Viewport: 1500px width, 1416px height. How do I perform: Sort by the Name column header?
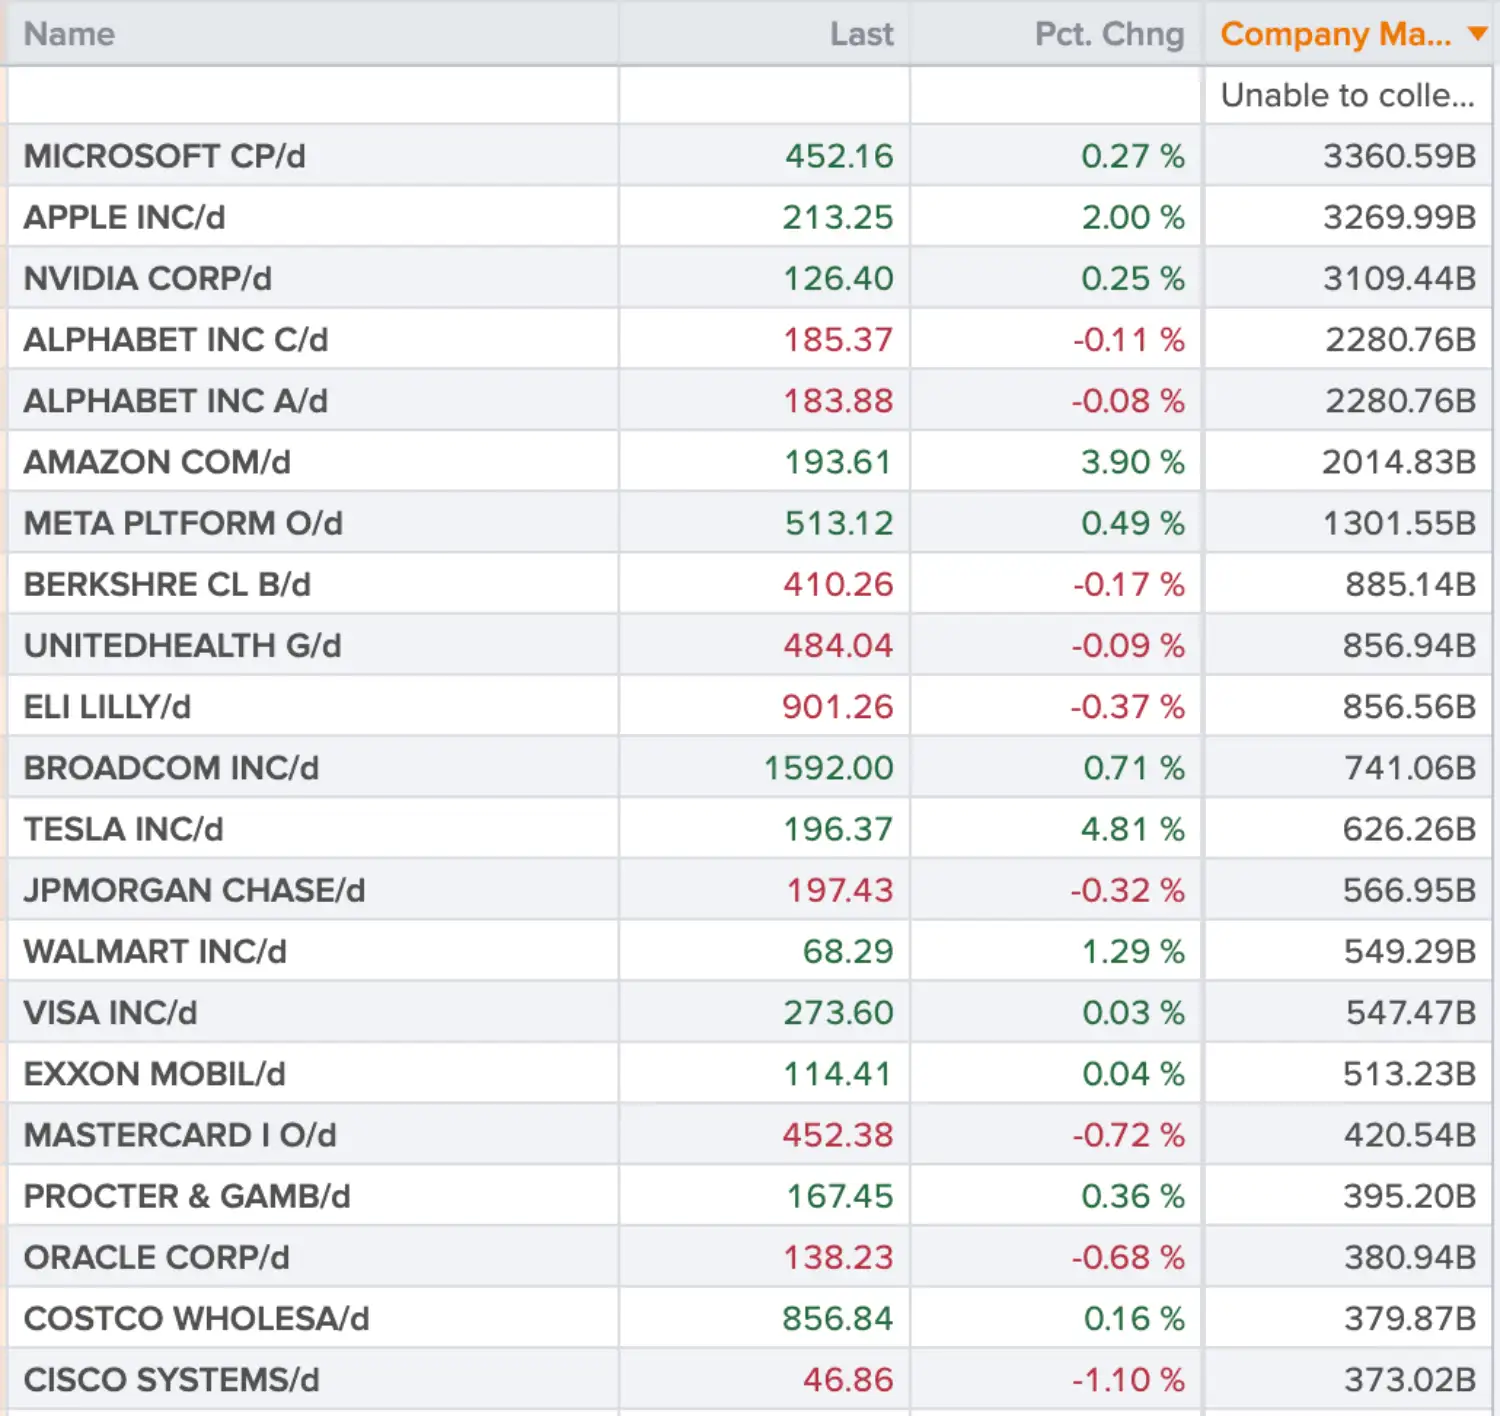[69, 34]
